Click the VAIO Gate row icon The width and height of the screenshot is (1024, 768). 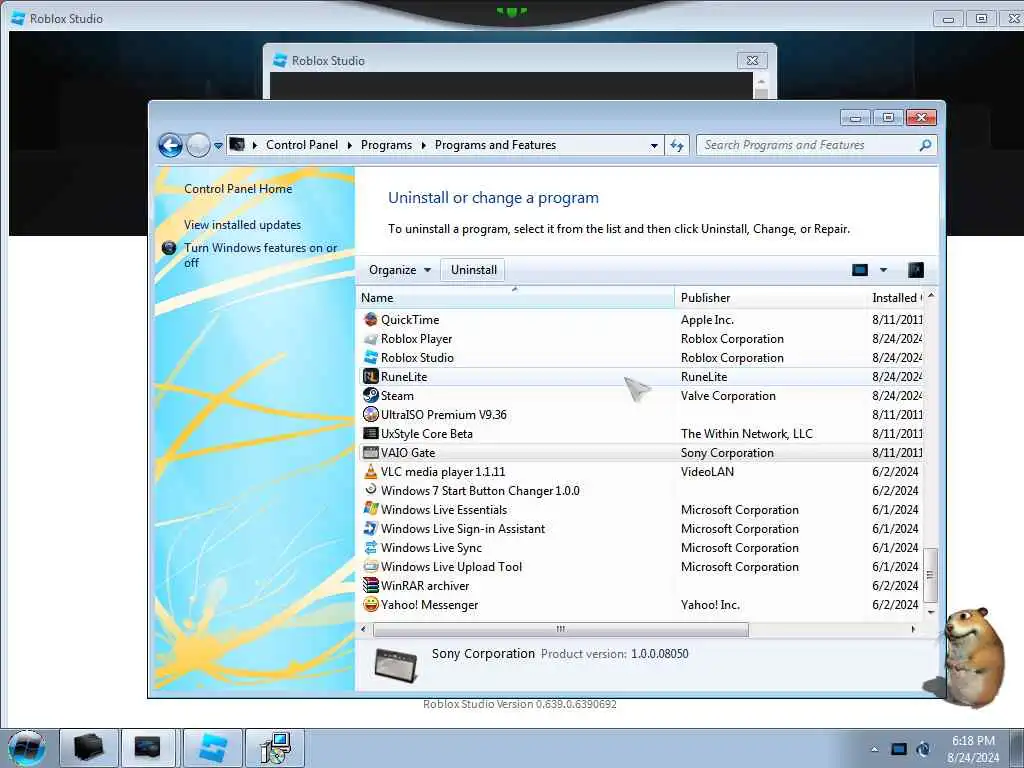371,452
